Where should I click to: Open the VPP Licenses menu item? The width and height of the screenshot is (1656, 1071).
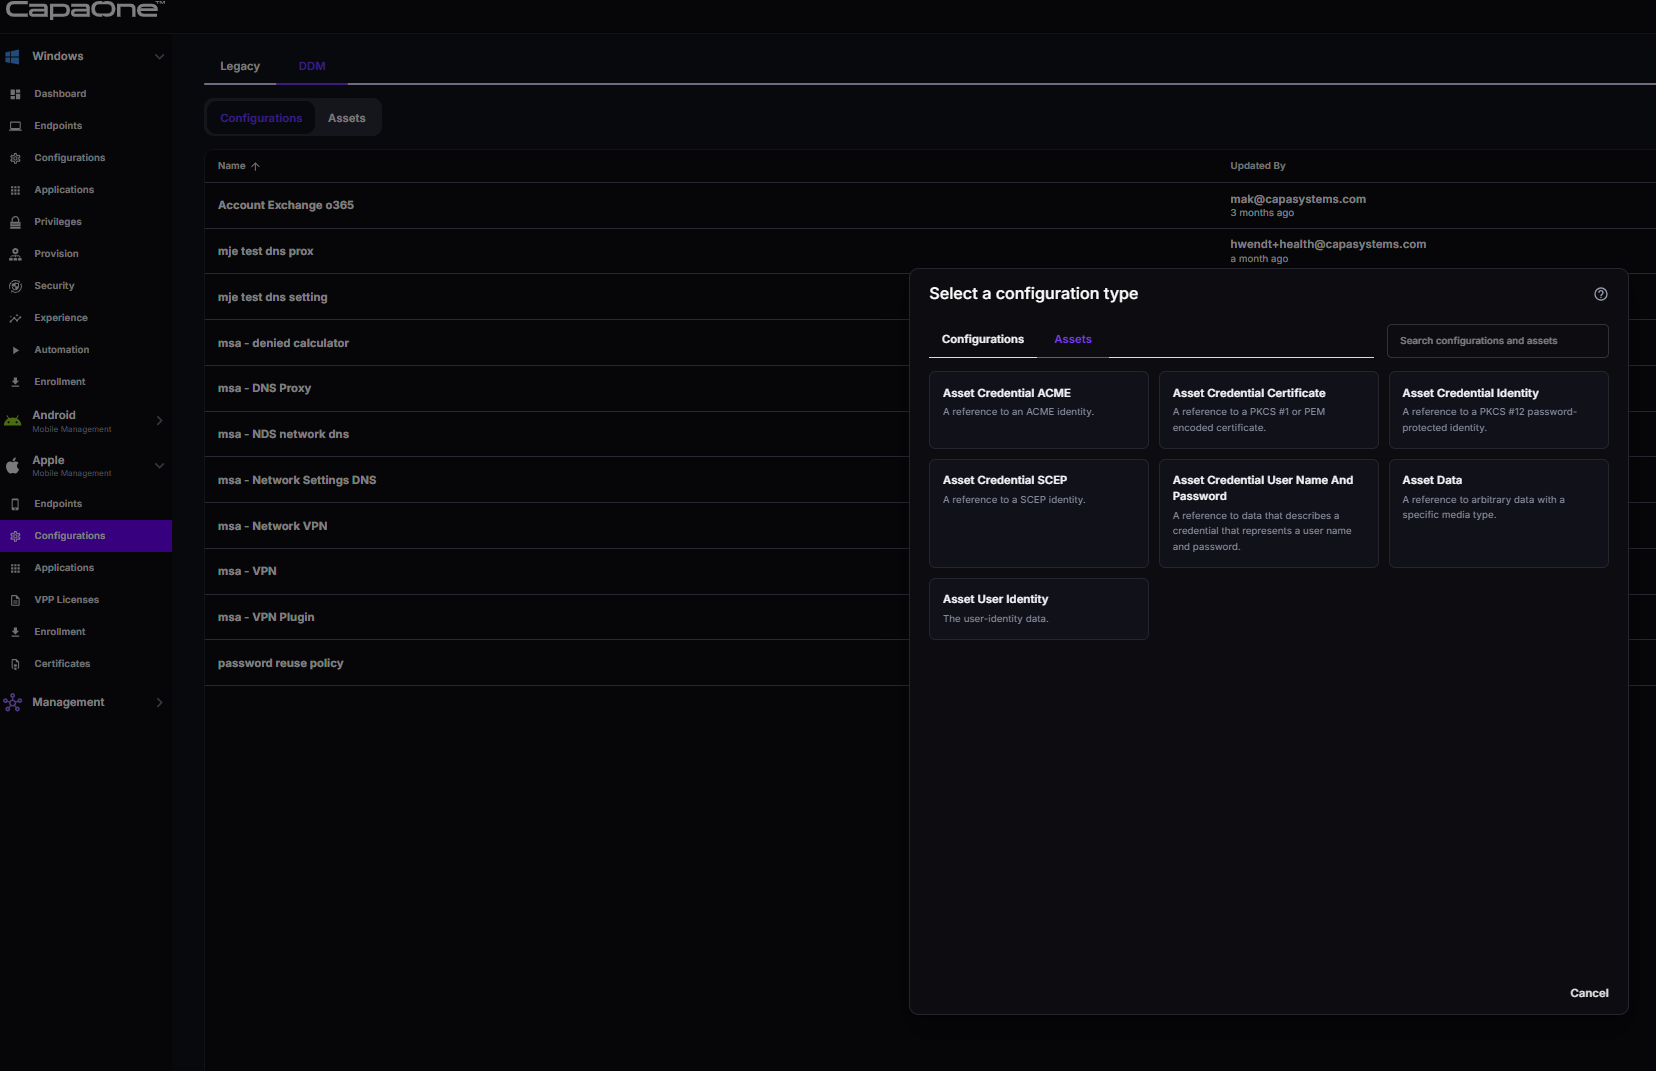[86, 600]
